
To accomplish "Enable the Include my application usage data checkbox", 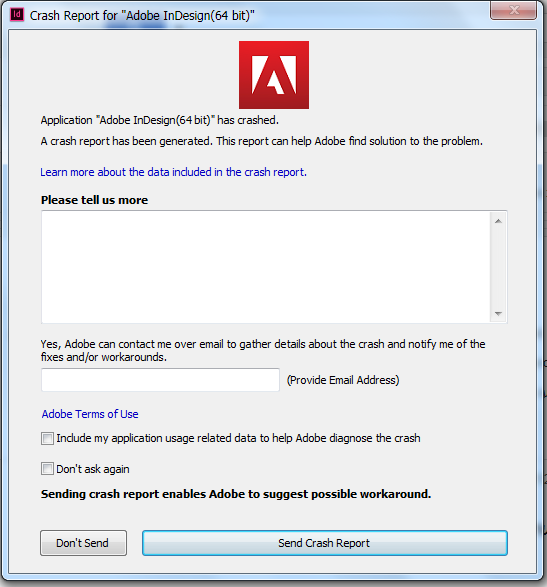I will pos(47,438).
